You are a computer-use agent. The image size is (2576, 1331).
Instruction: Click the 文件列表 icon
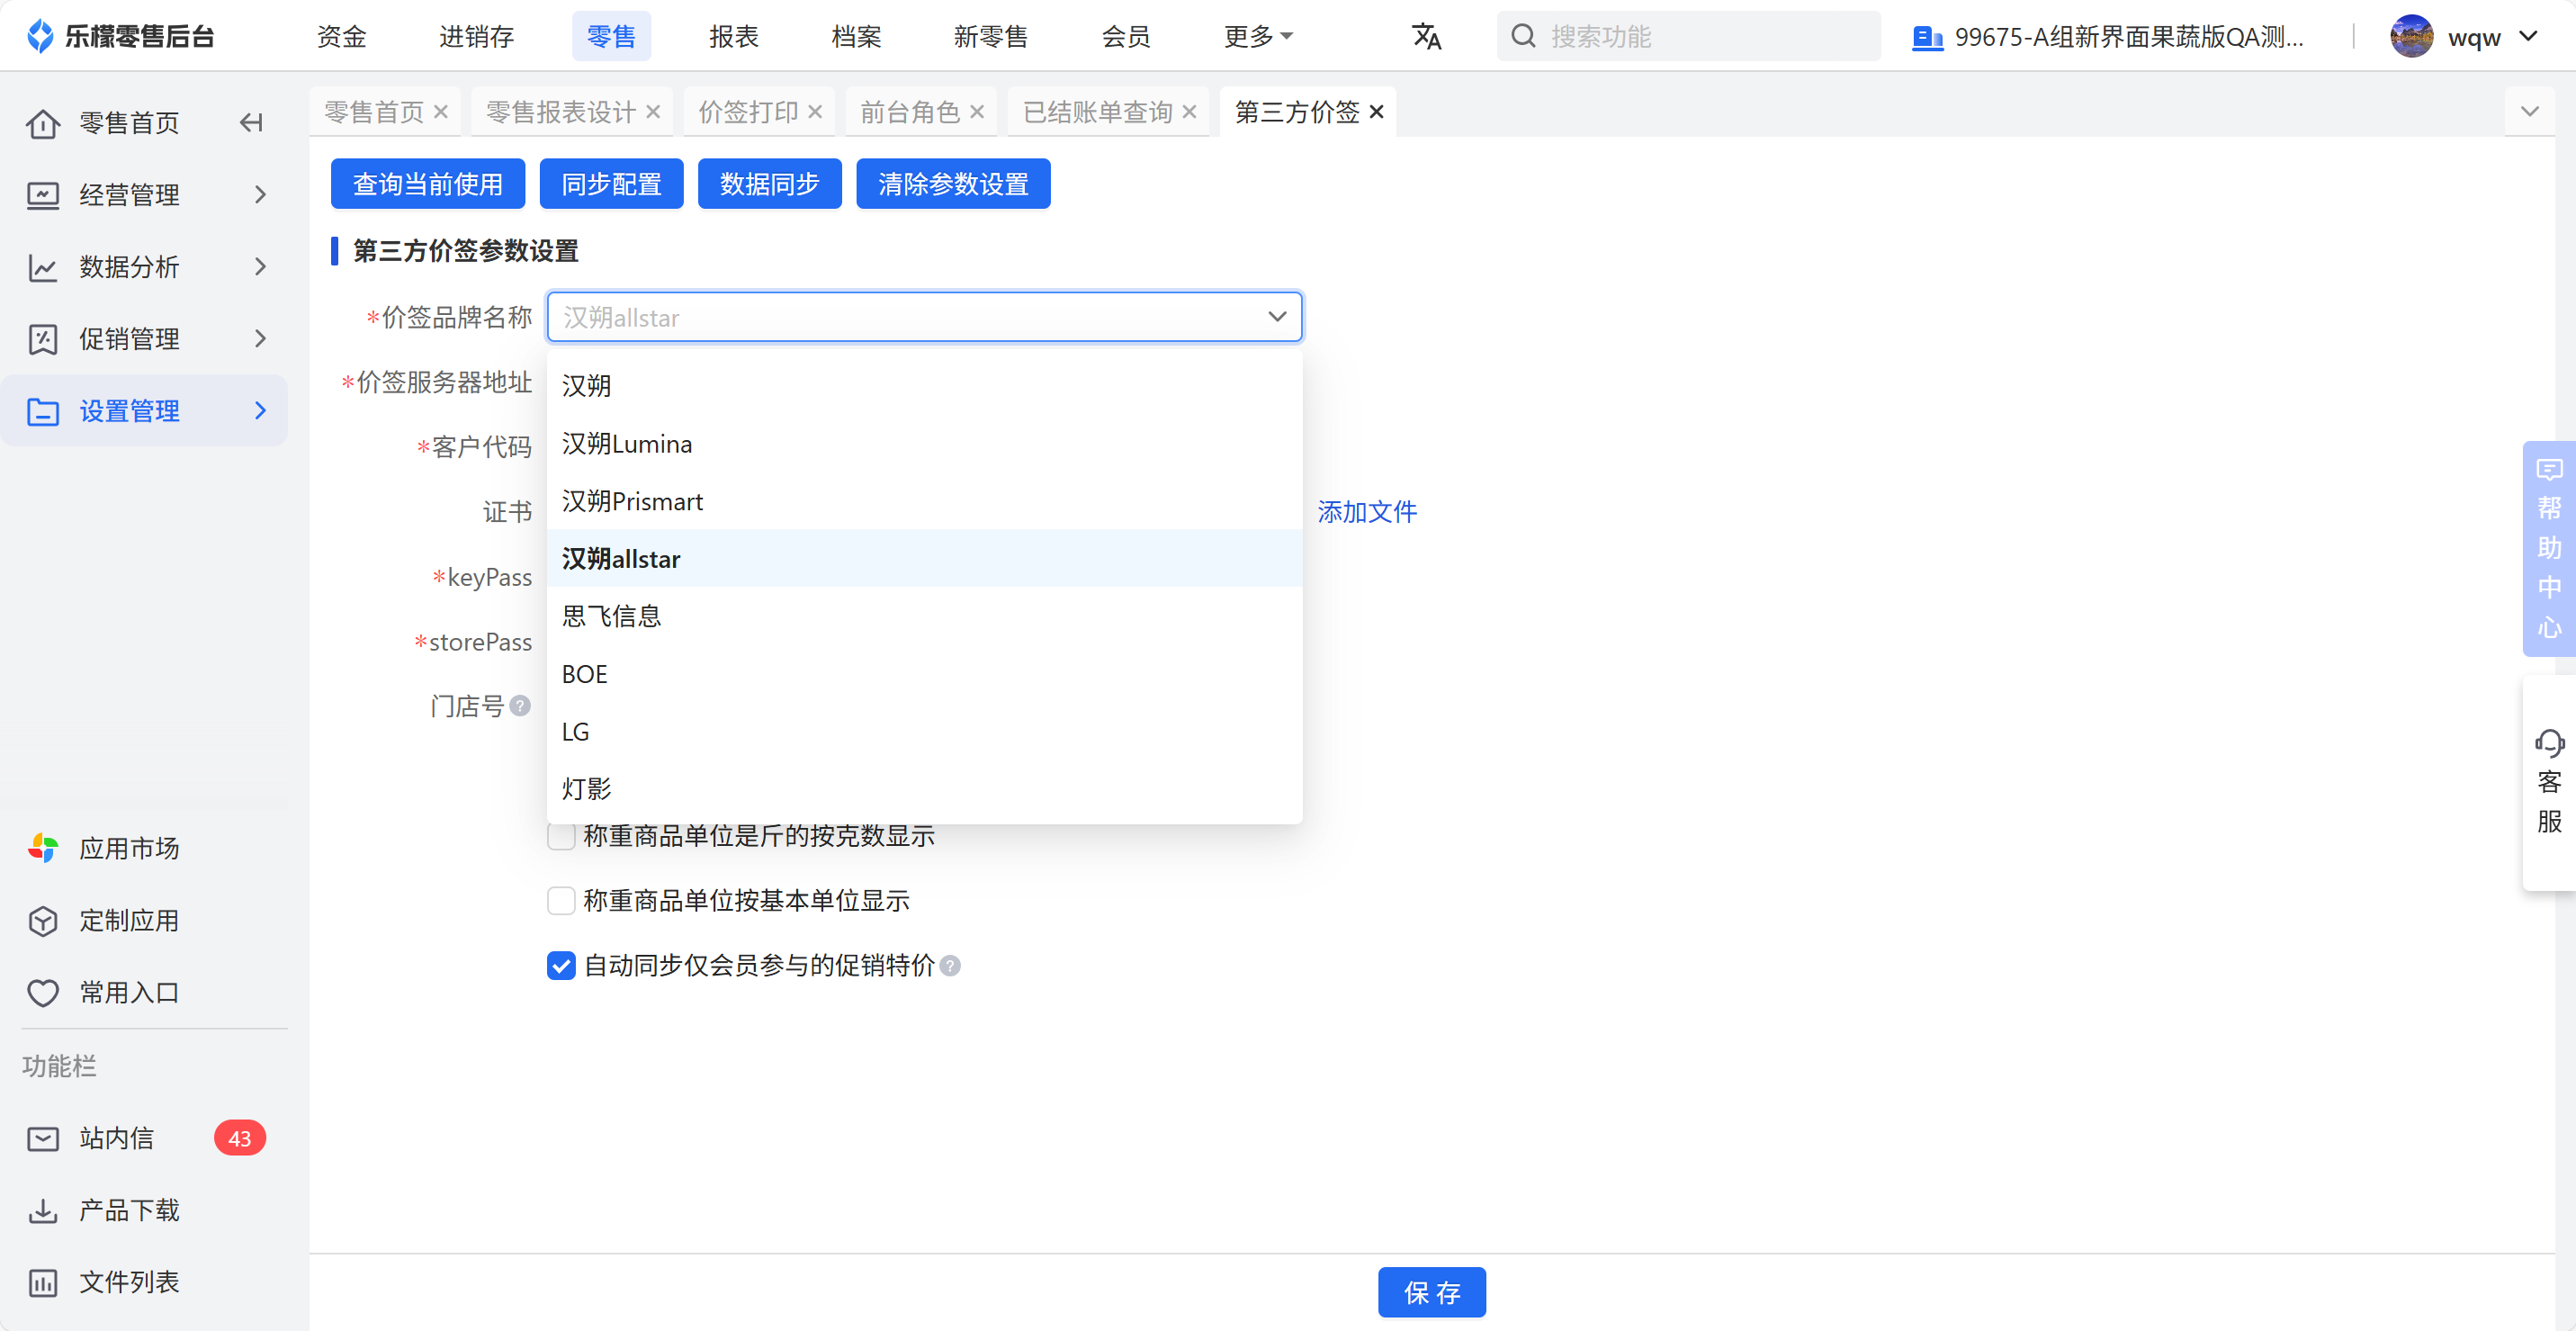(x=43, y=1282)
